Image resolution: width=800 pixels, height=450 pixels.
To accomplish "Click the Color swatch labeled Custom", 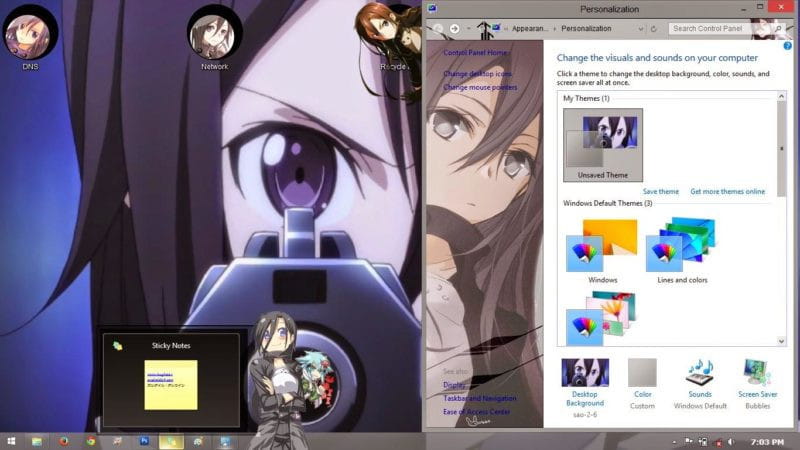I will tap(642, 374).
